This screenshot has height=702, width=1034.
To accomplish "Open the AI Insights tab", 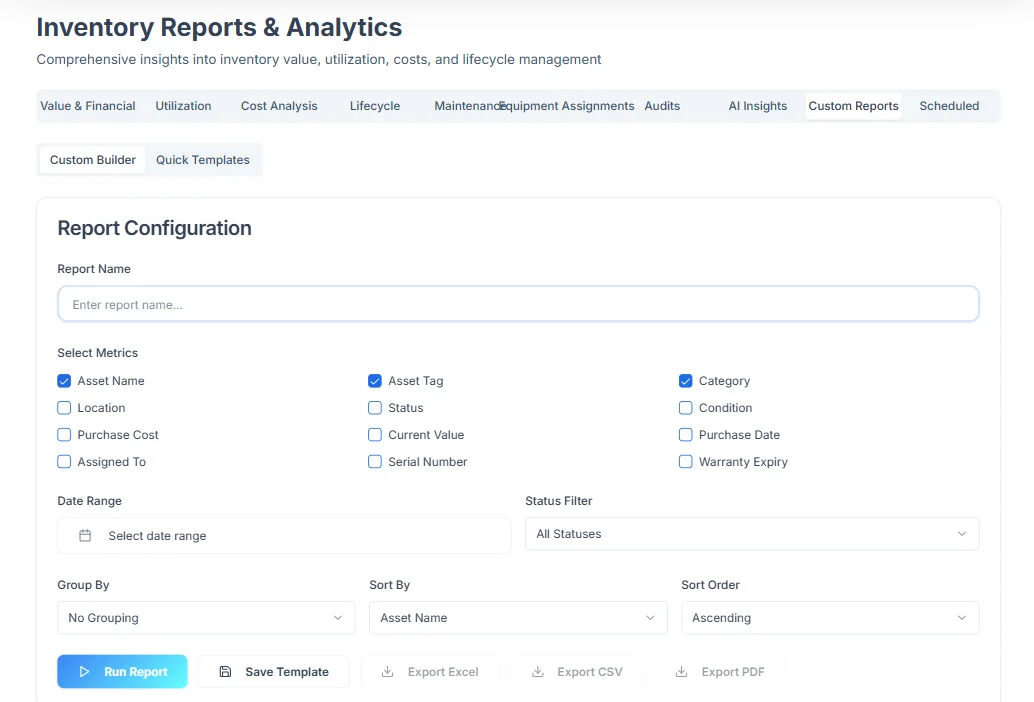I will [x=758, y=106].
